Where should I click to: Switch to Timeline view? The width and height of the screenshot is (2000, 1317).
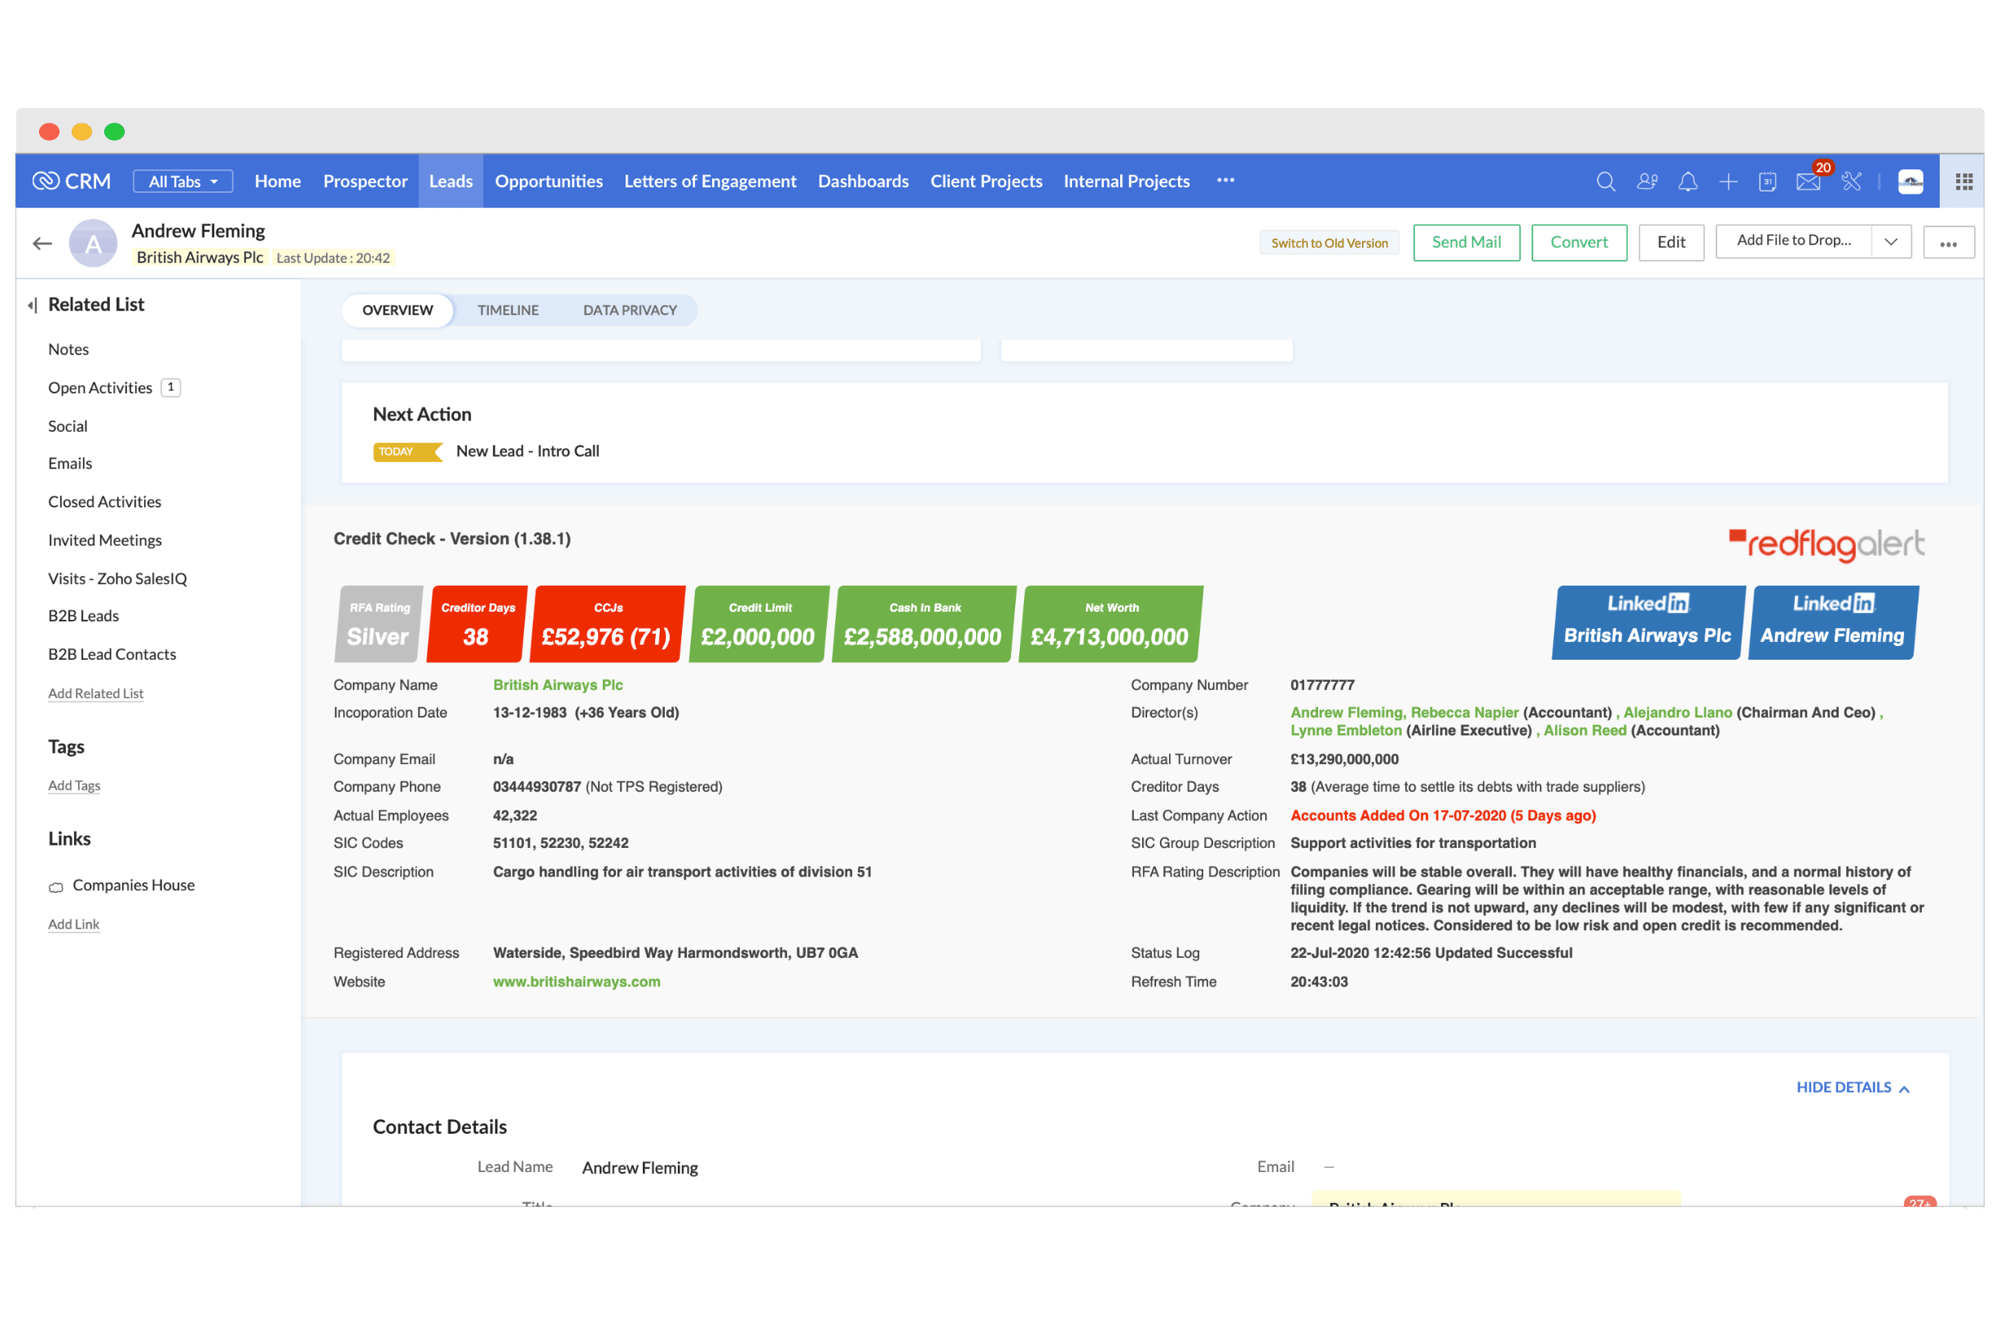coord(508,310)
